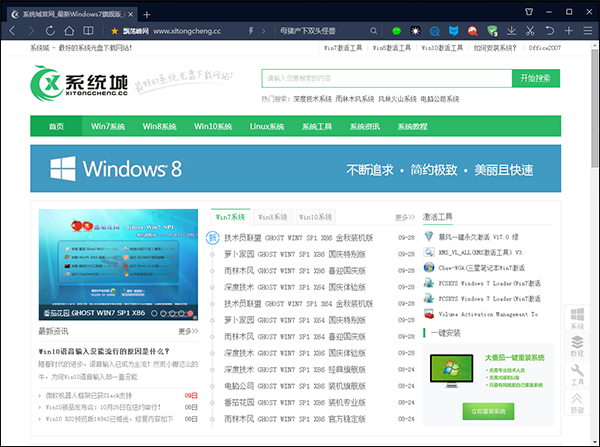Image resolution: width=600 pixels, height=447 pixels.
Task: Click the bookmark star in address bar
Action: tap(114, 31)
